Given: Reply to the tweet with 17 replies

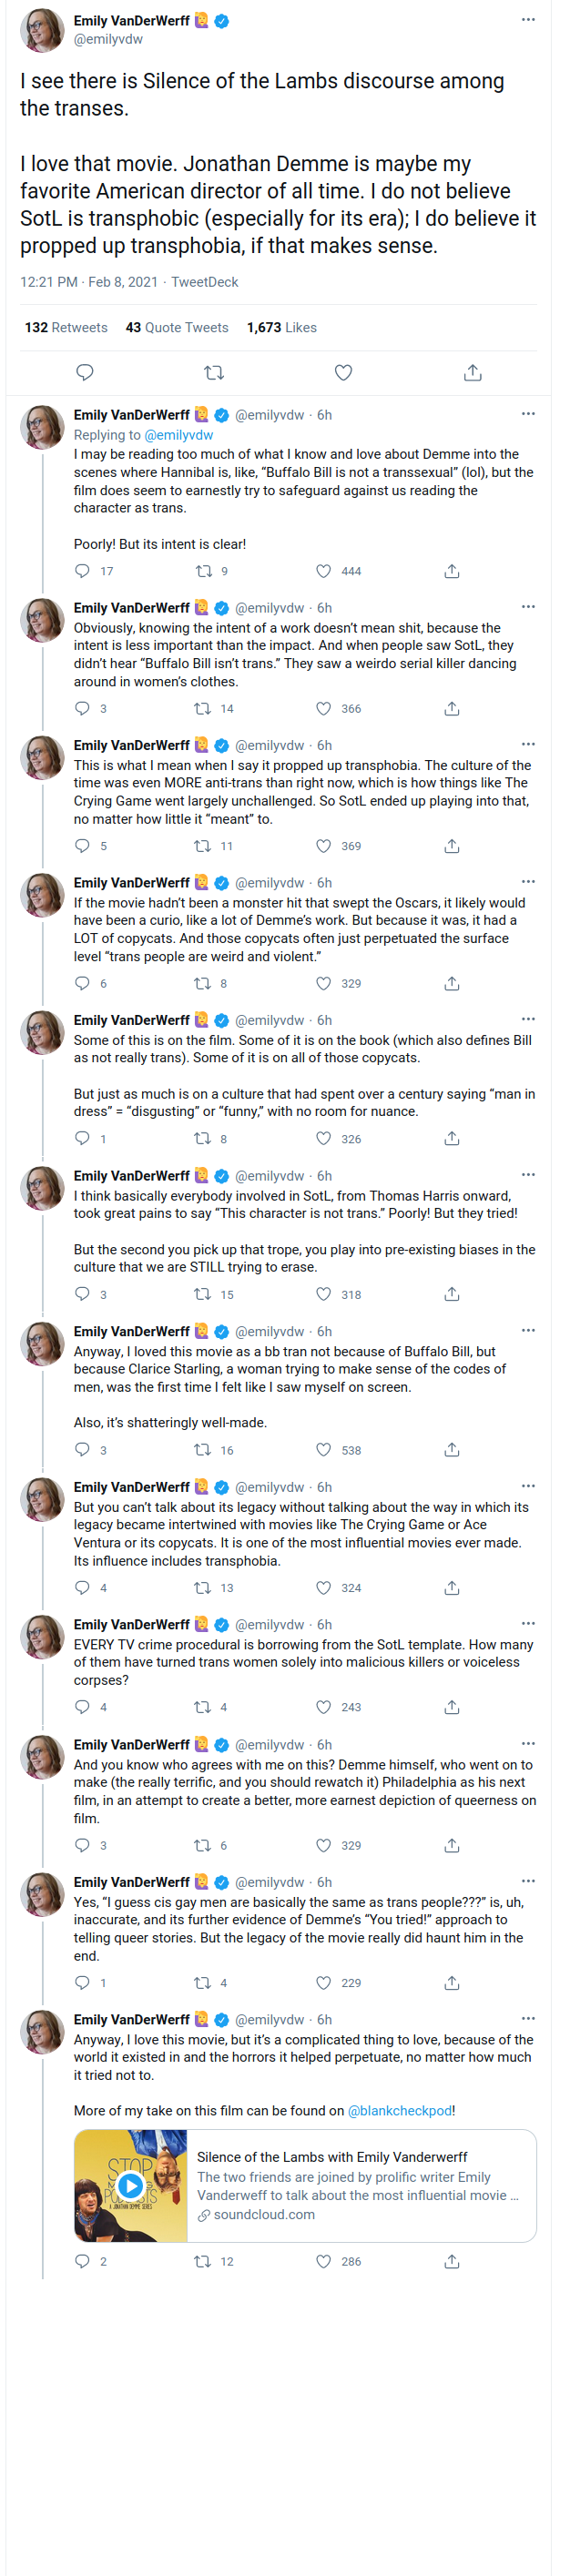Looking at the screenshot, I should (x=83, y=571).
